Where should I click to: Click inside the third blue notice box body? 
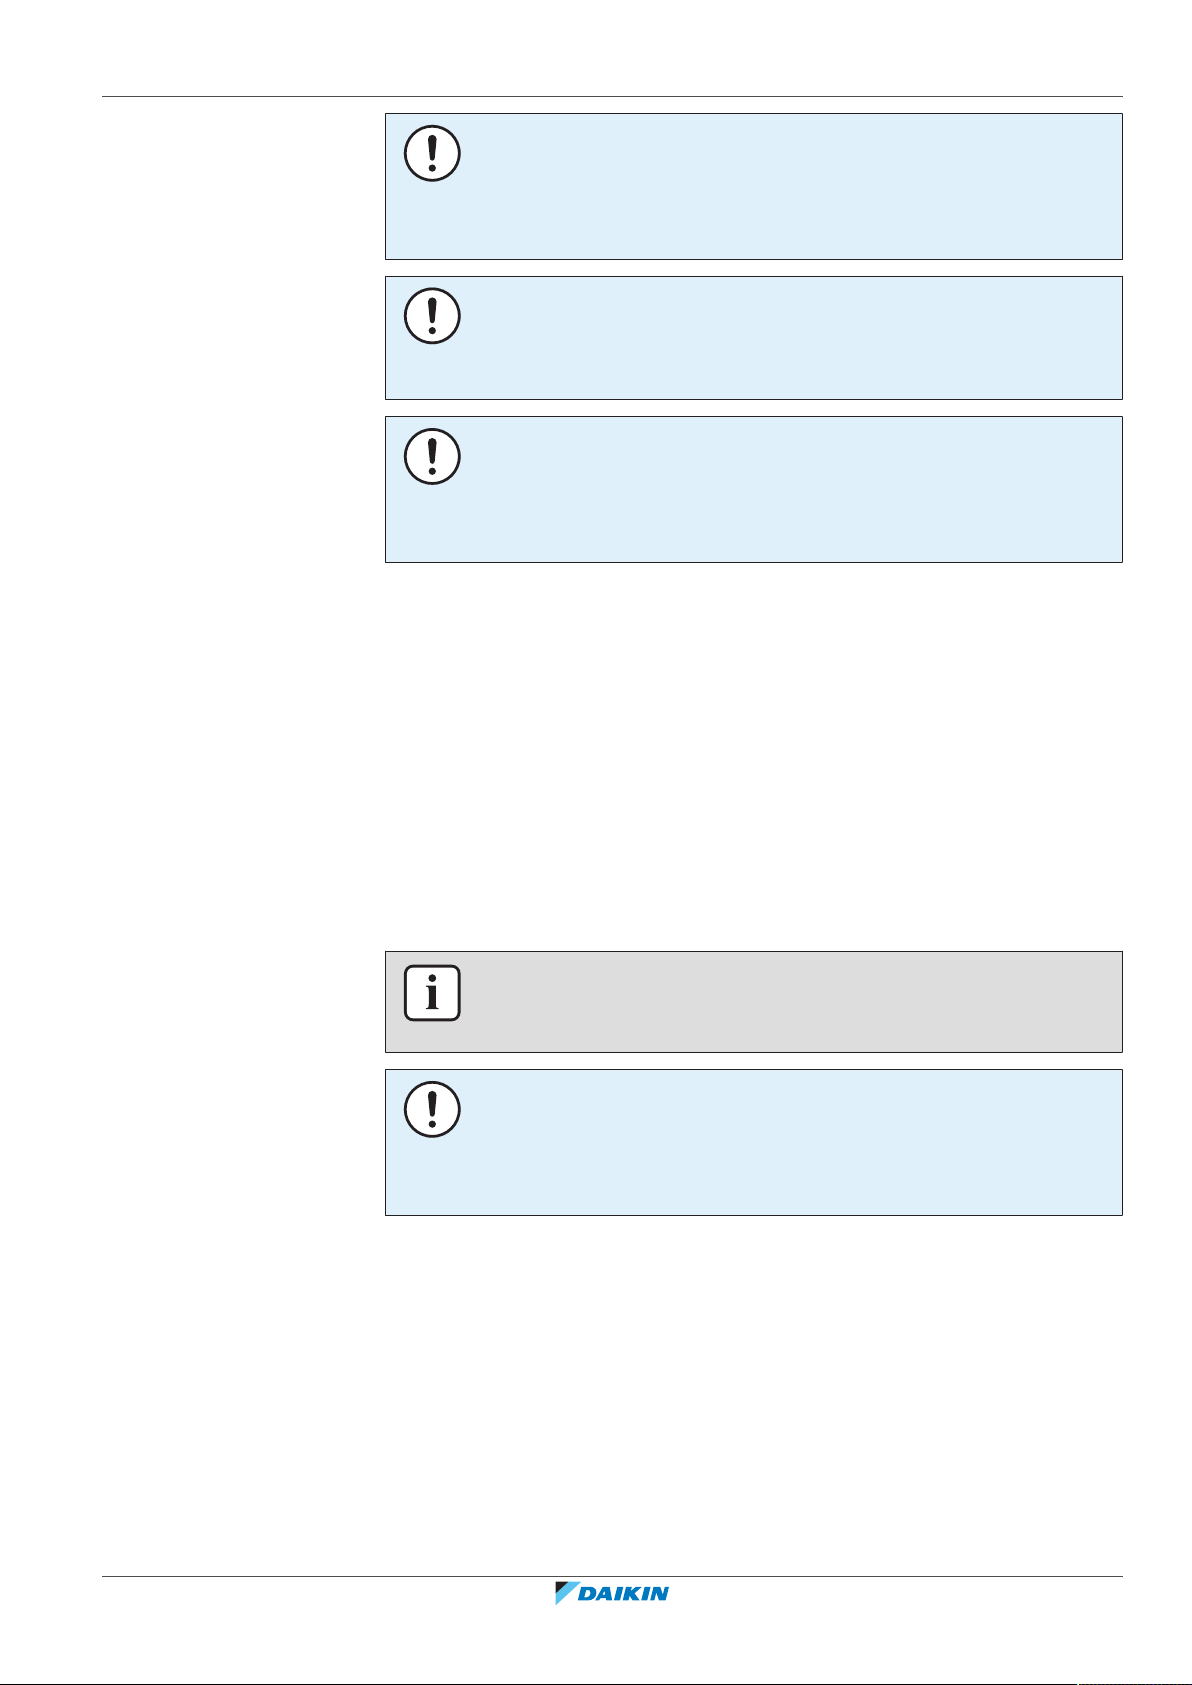[x=790, y=490]
